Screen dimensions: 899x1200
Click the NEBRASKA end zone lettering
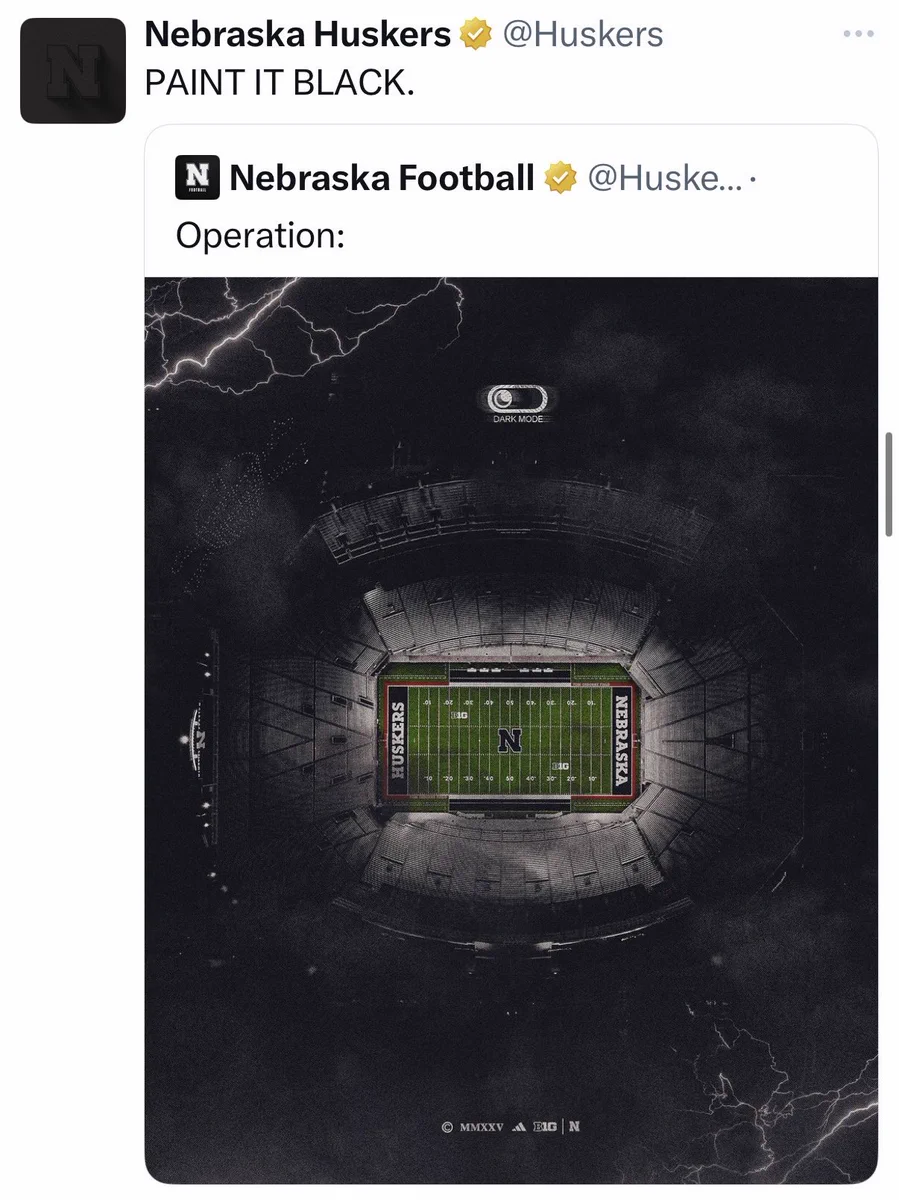[x=623, y=740]
